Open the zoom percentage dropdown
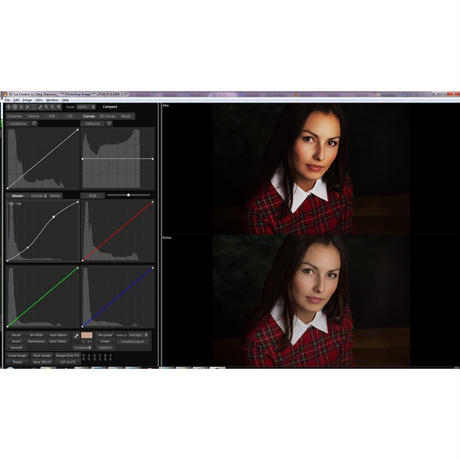 (86, 107)
